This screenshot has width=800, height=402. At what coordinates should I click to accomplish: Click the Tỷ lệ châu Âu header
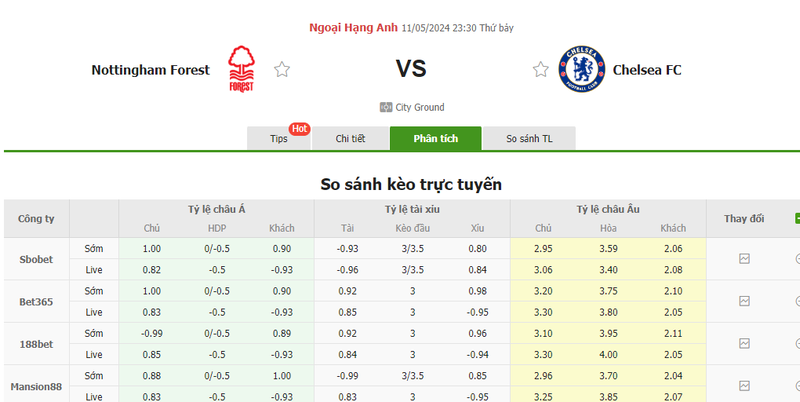608,209
